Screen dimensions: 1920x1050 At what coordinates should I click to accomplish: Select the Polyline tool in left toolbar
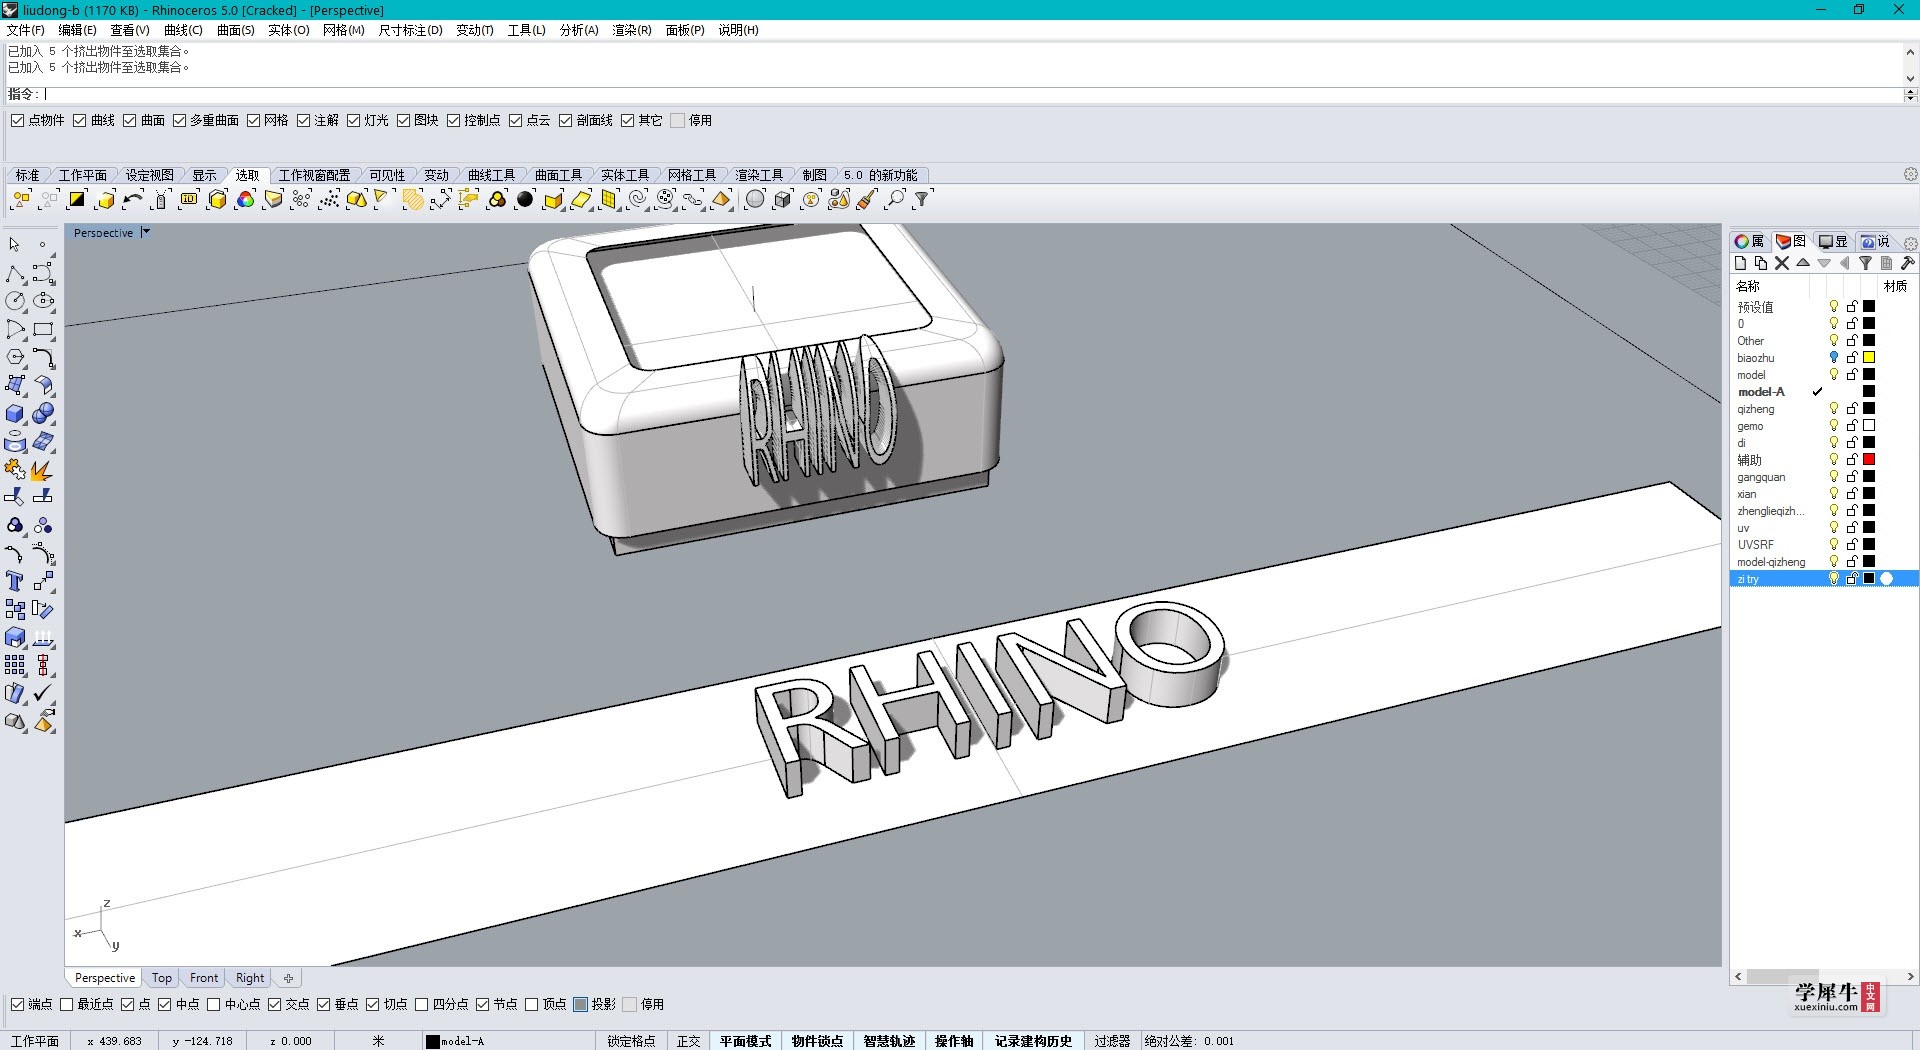(x=15, y=273)
